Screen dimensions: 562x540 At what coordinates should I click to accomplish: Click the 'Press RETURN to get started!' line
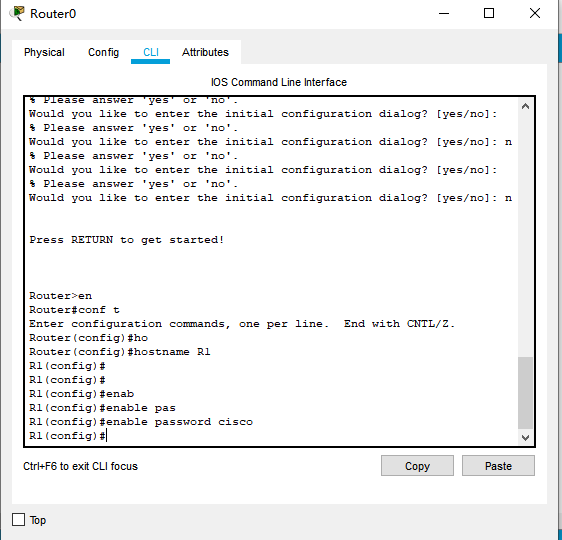(127, 240)
